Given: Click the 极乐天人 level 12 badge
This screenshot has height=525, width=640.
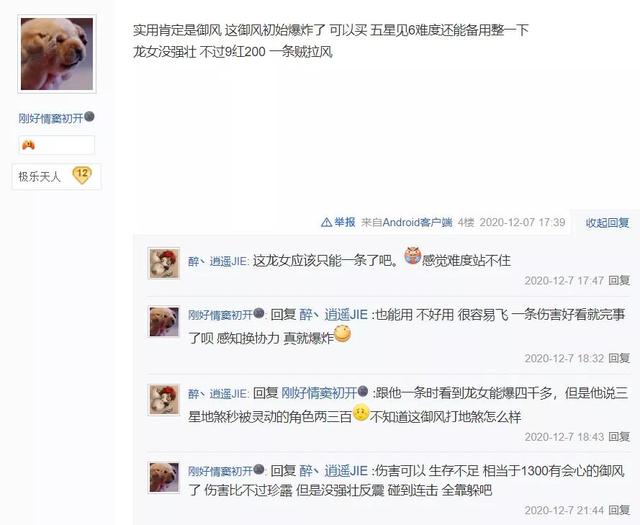Looking at the screenshot, I should pos(56,176).
